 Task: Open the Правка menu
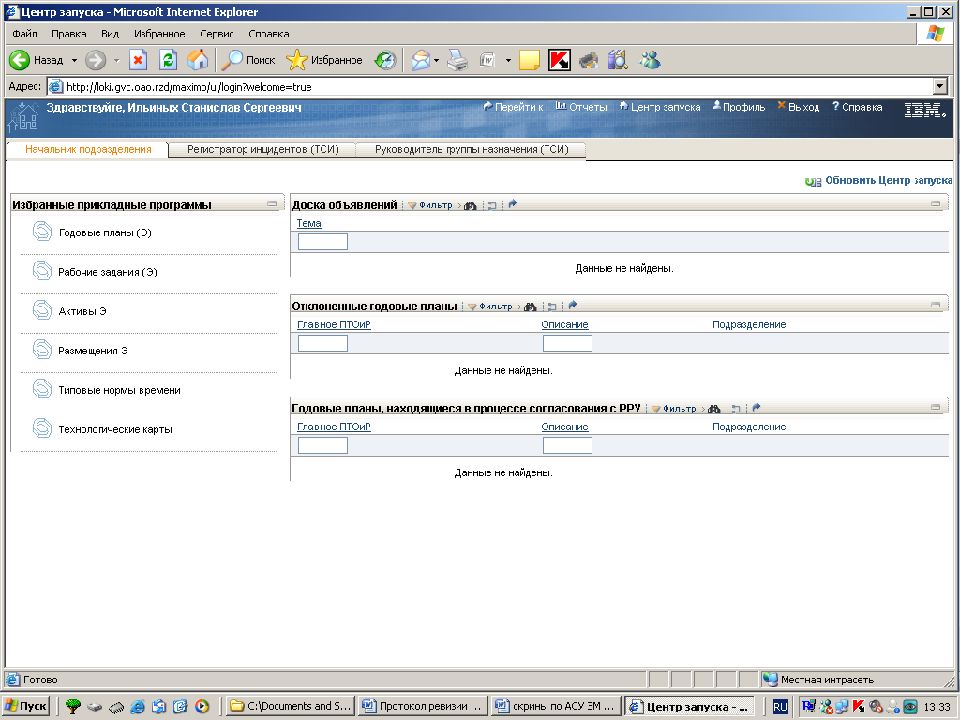[x=69, y=34]
